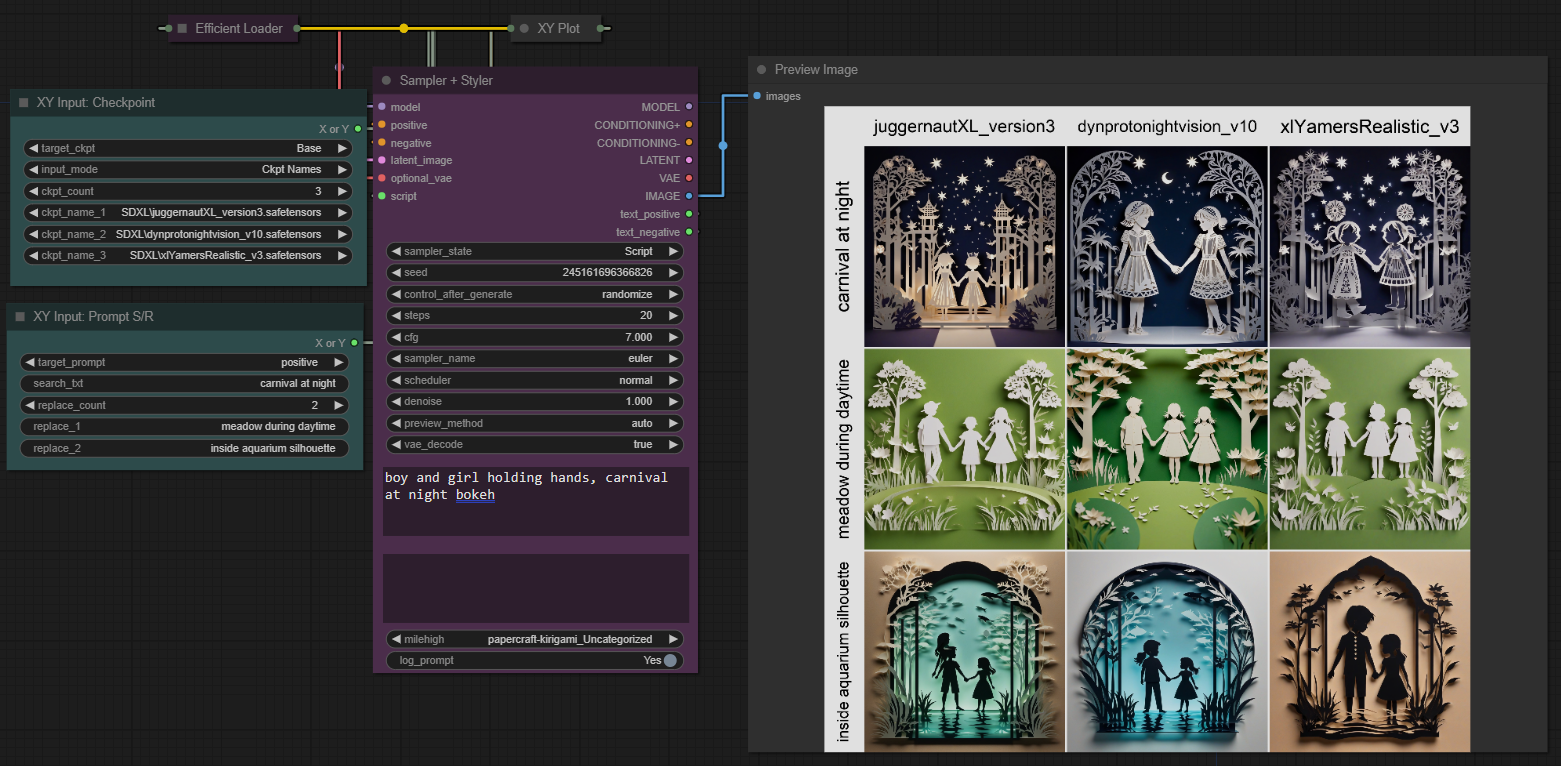1561x766 pixels.
Task: Toggle the vae_decode true setting
Action: pyautogui.click(x=535, y=445)
